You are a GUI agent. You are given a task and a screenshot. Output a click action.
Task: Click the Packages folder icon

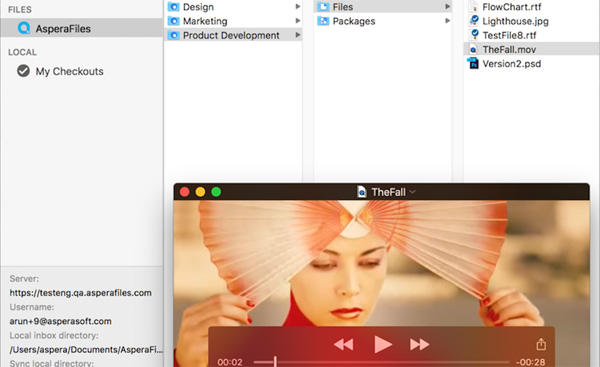coord(323,21)
